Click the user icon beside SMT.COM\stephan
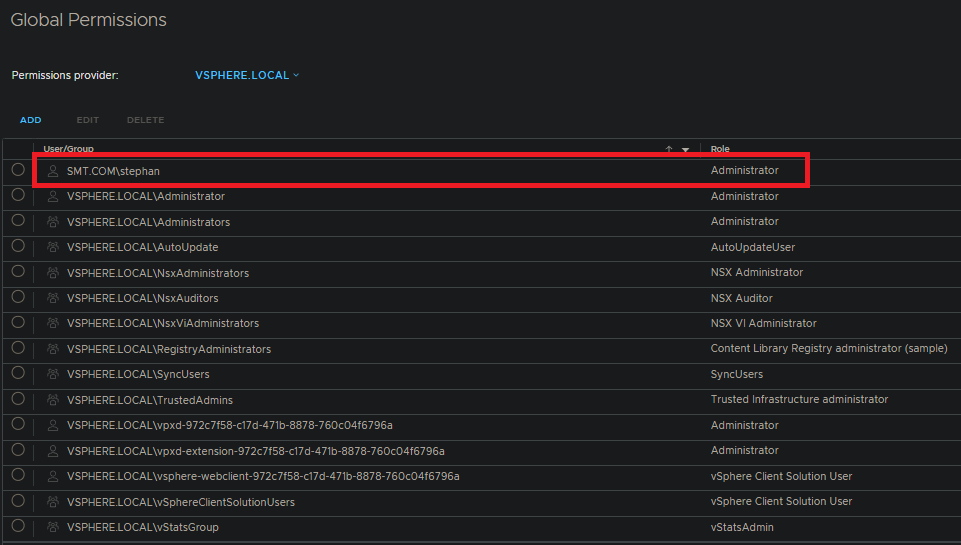The height and width of the screenshot is (545, 961). 53,171
